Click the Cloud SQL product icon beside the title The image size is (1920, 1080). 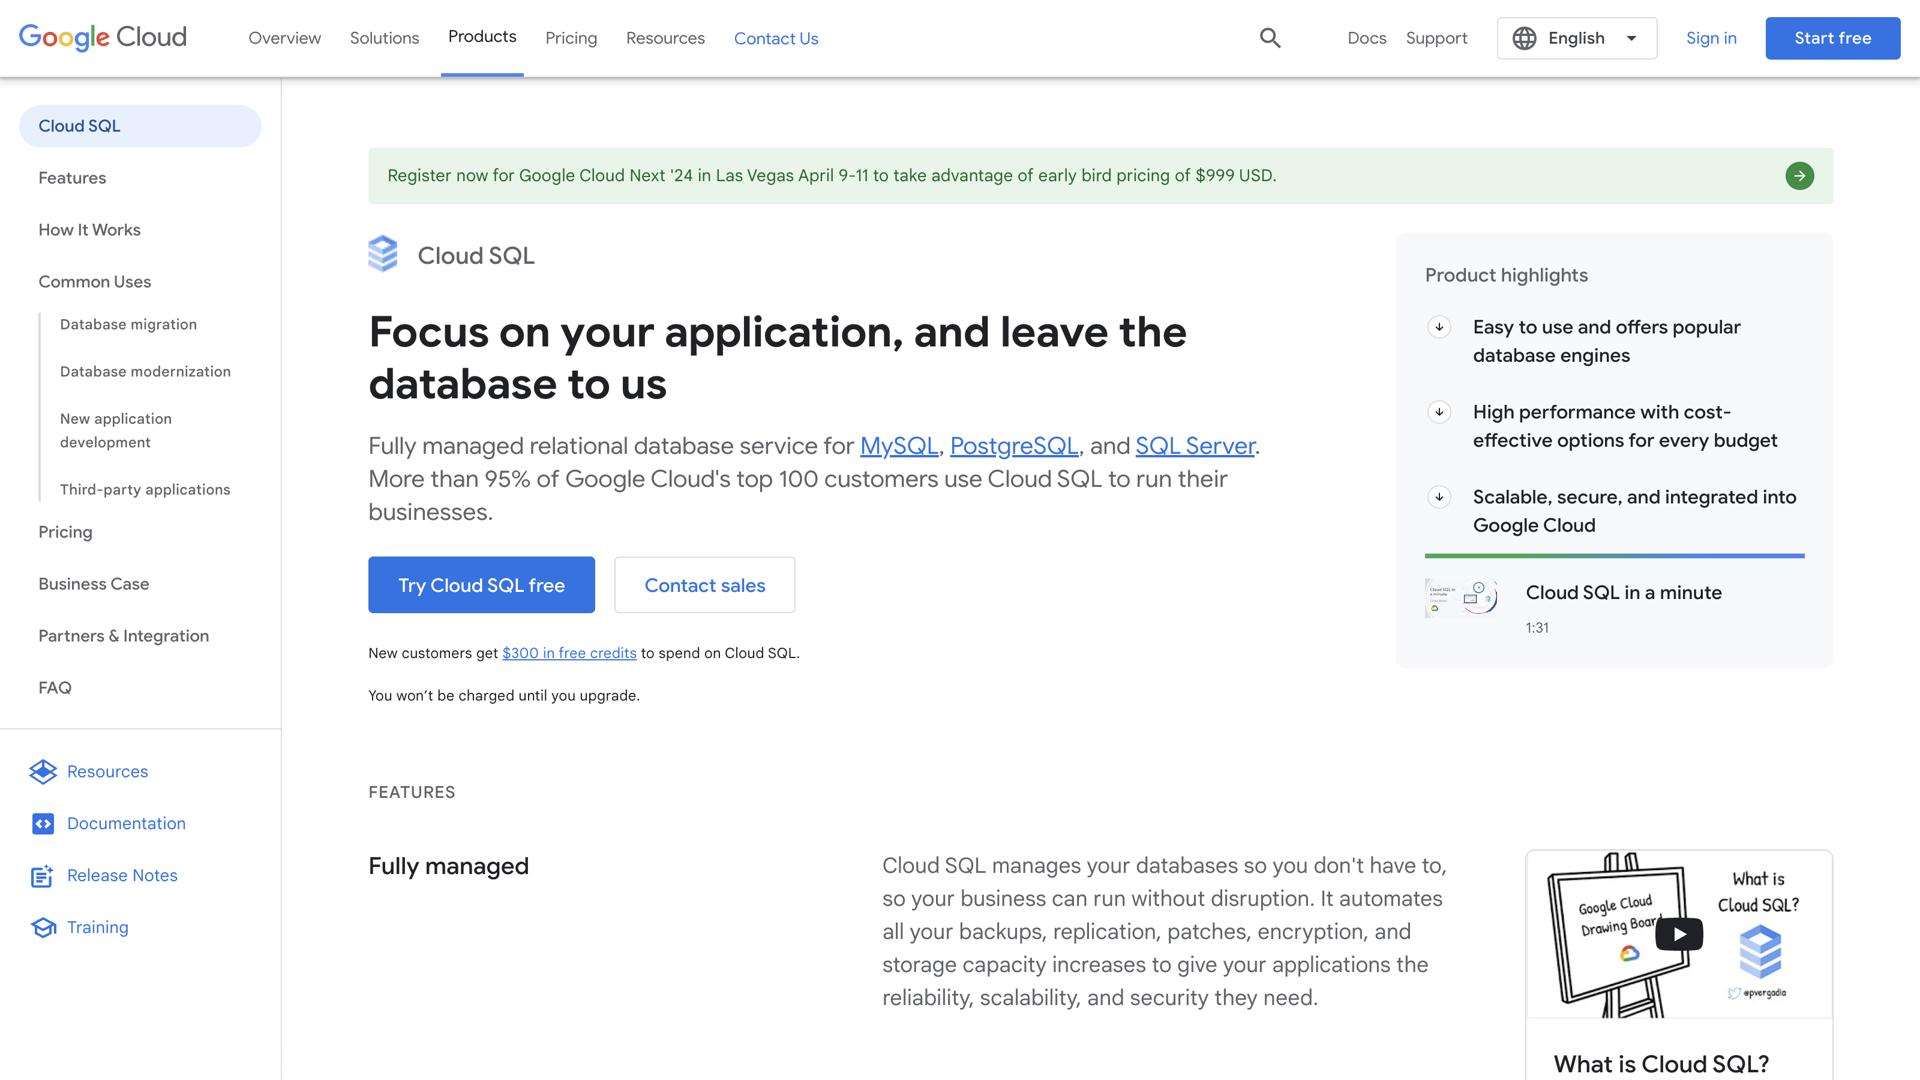coord(382,253)
